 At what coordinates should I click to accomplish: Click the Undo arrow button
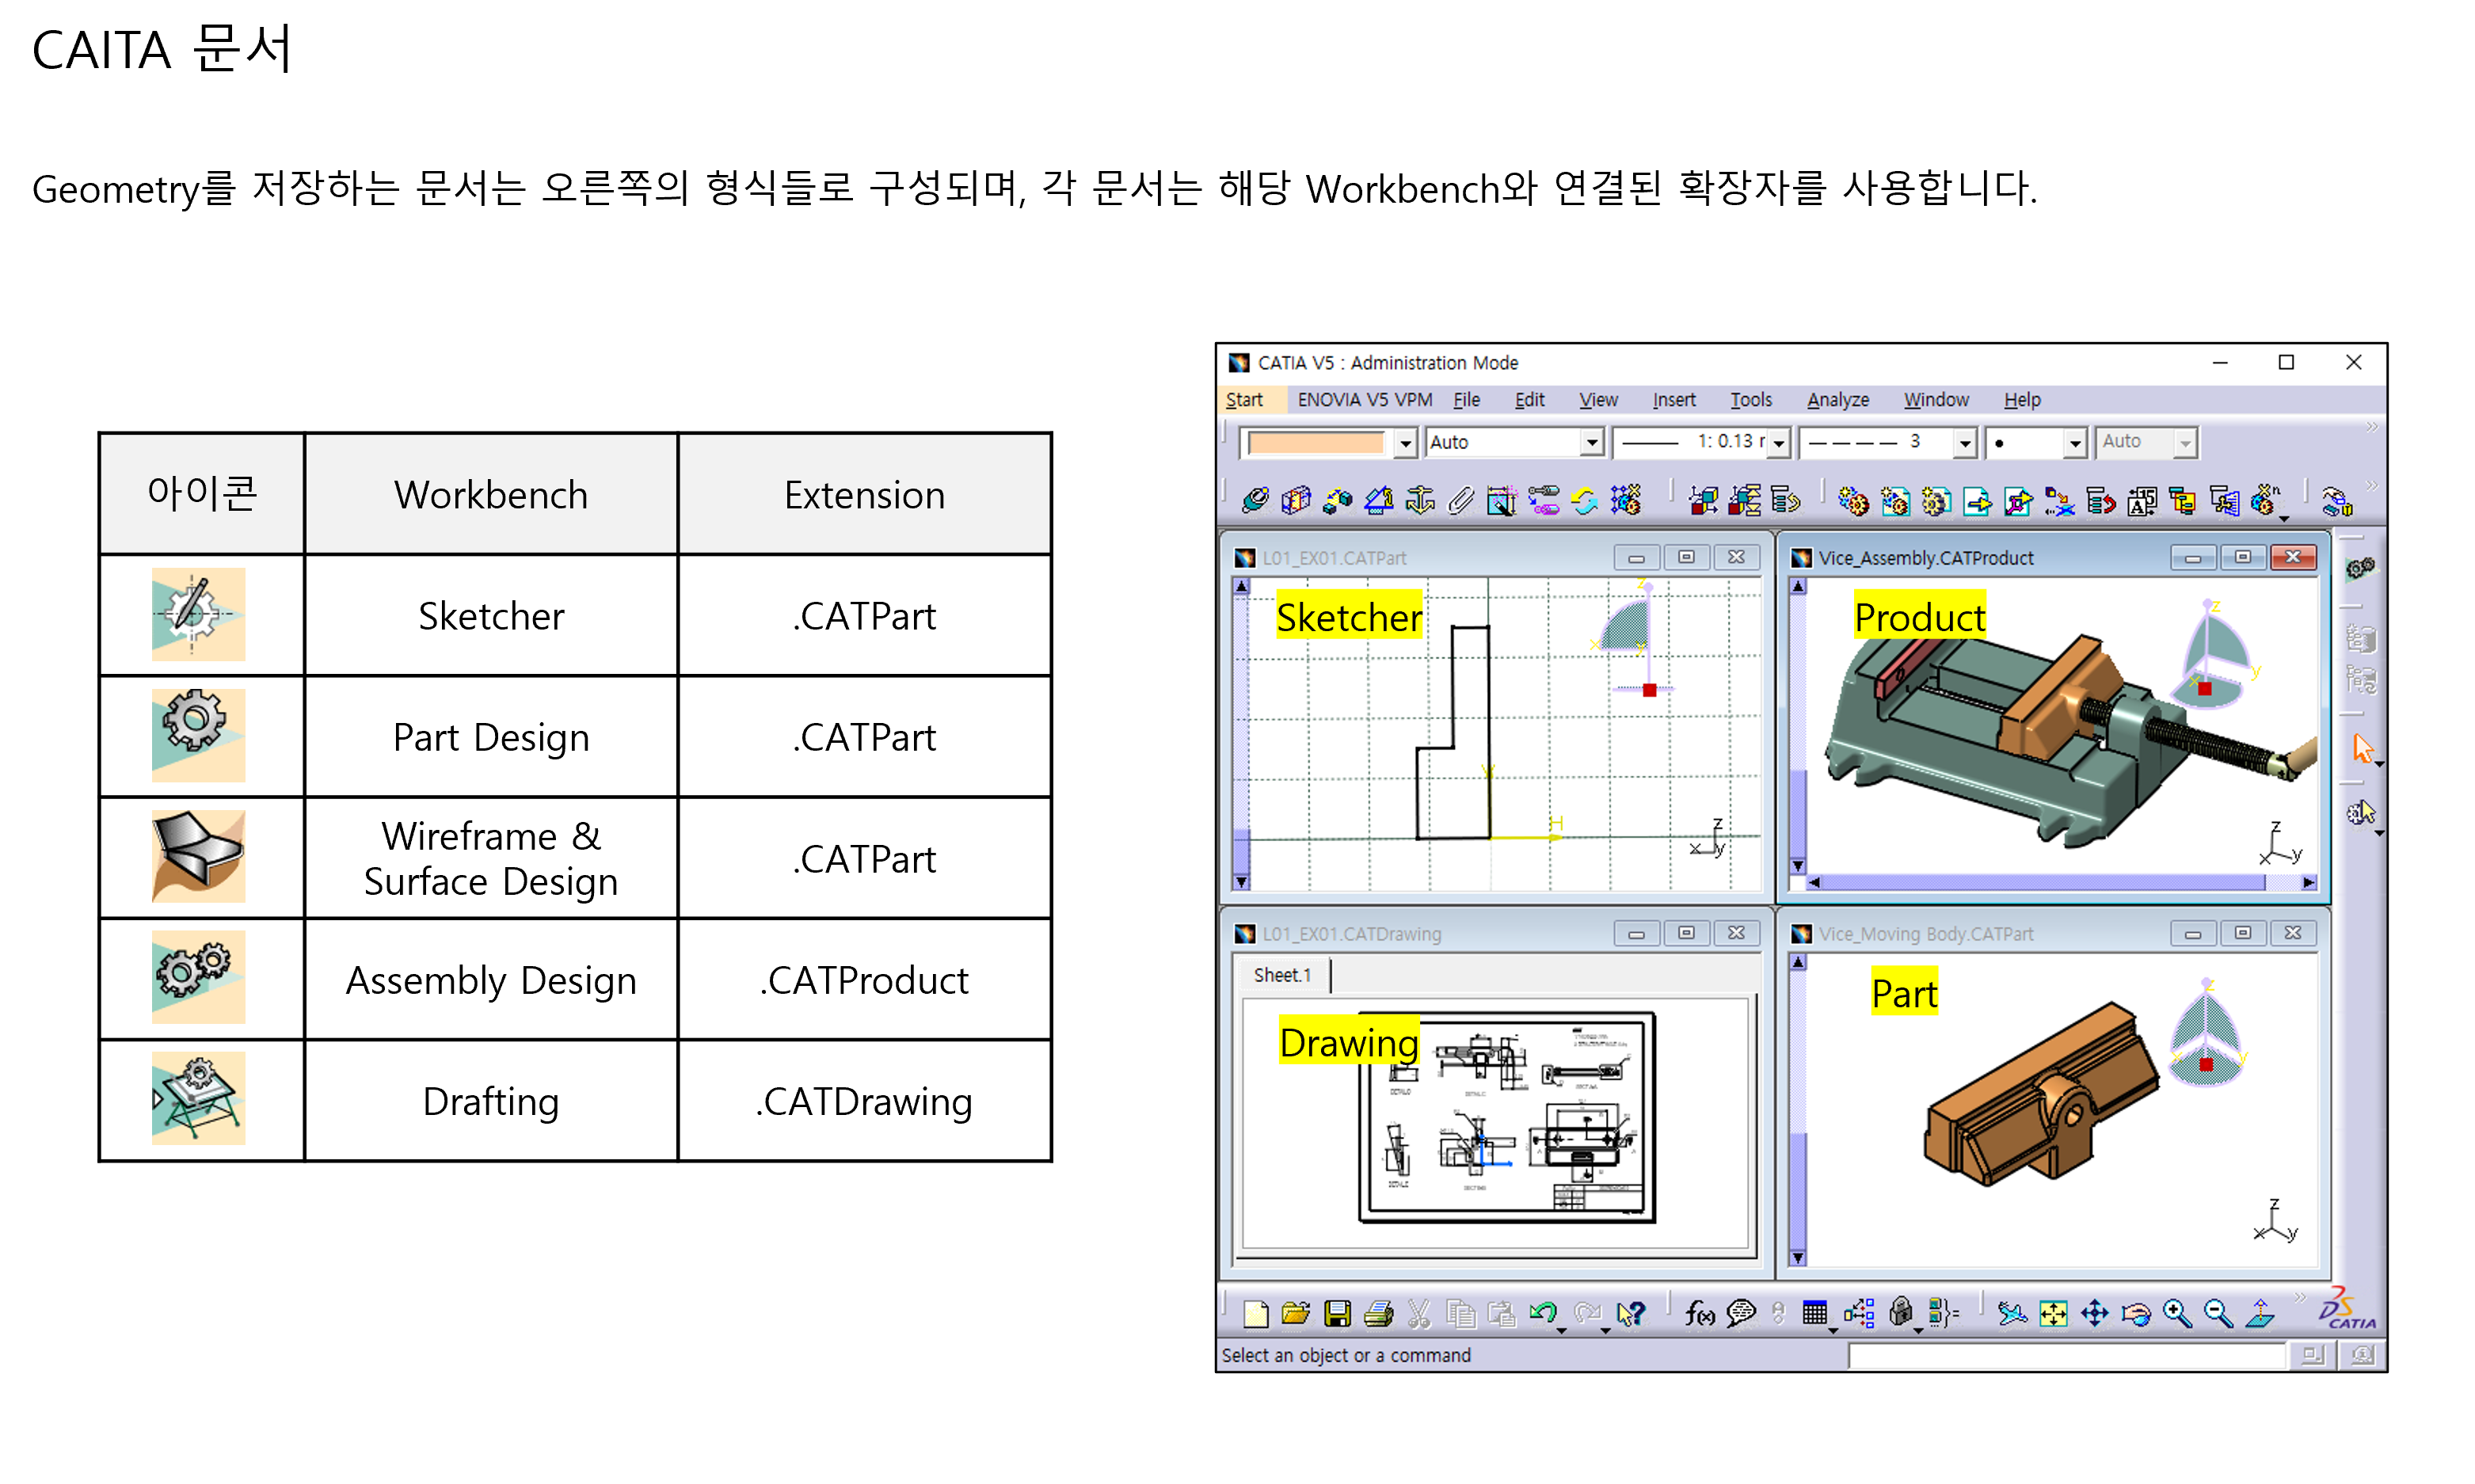[1543, 1313]
